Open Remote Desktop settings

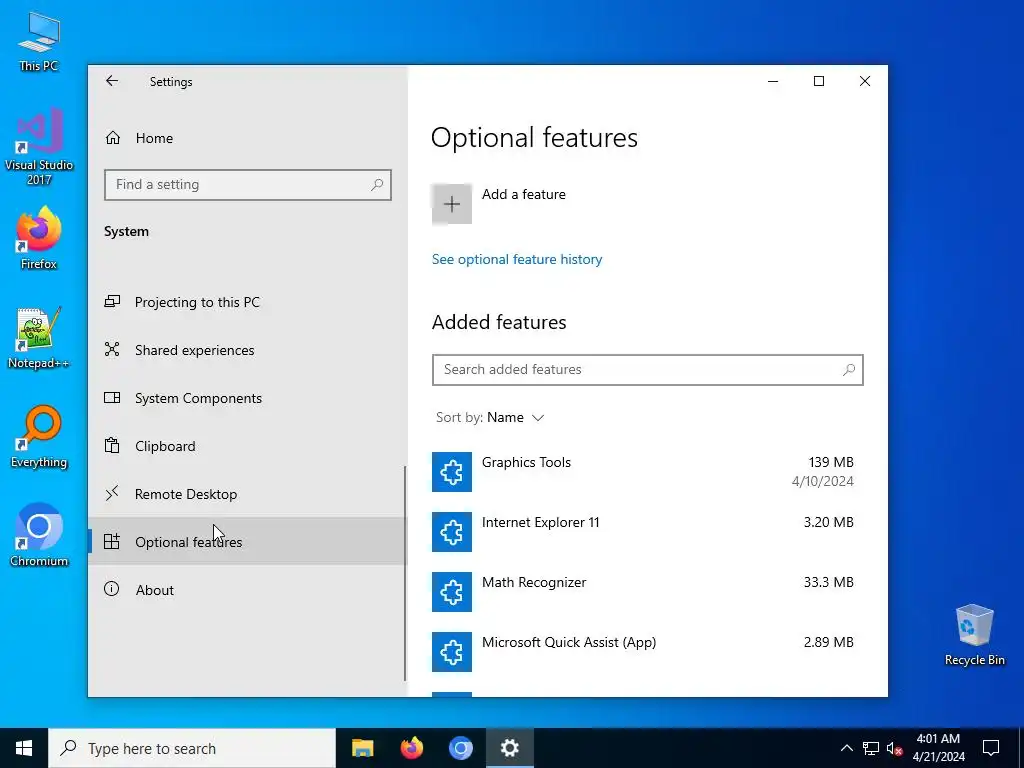(x=247, y=494)
